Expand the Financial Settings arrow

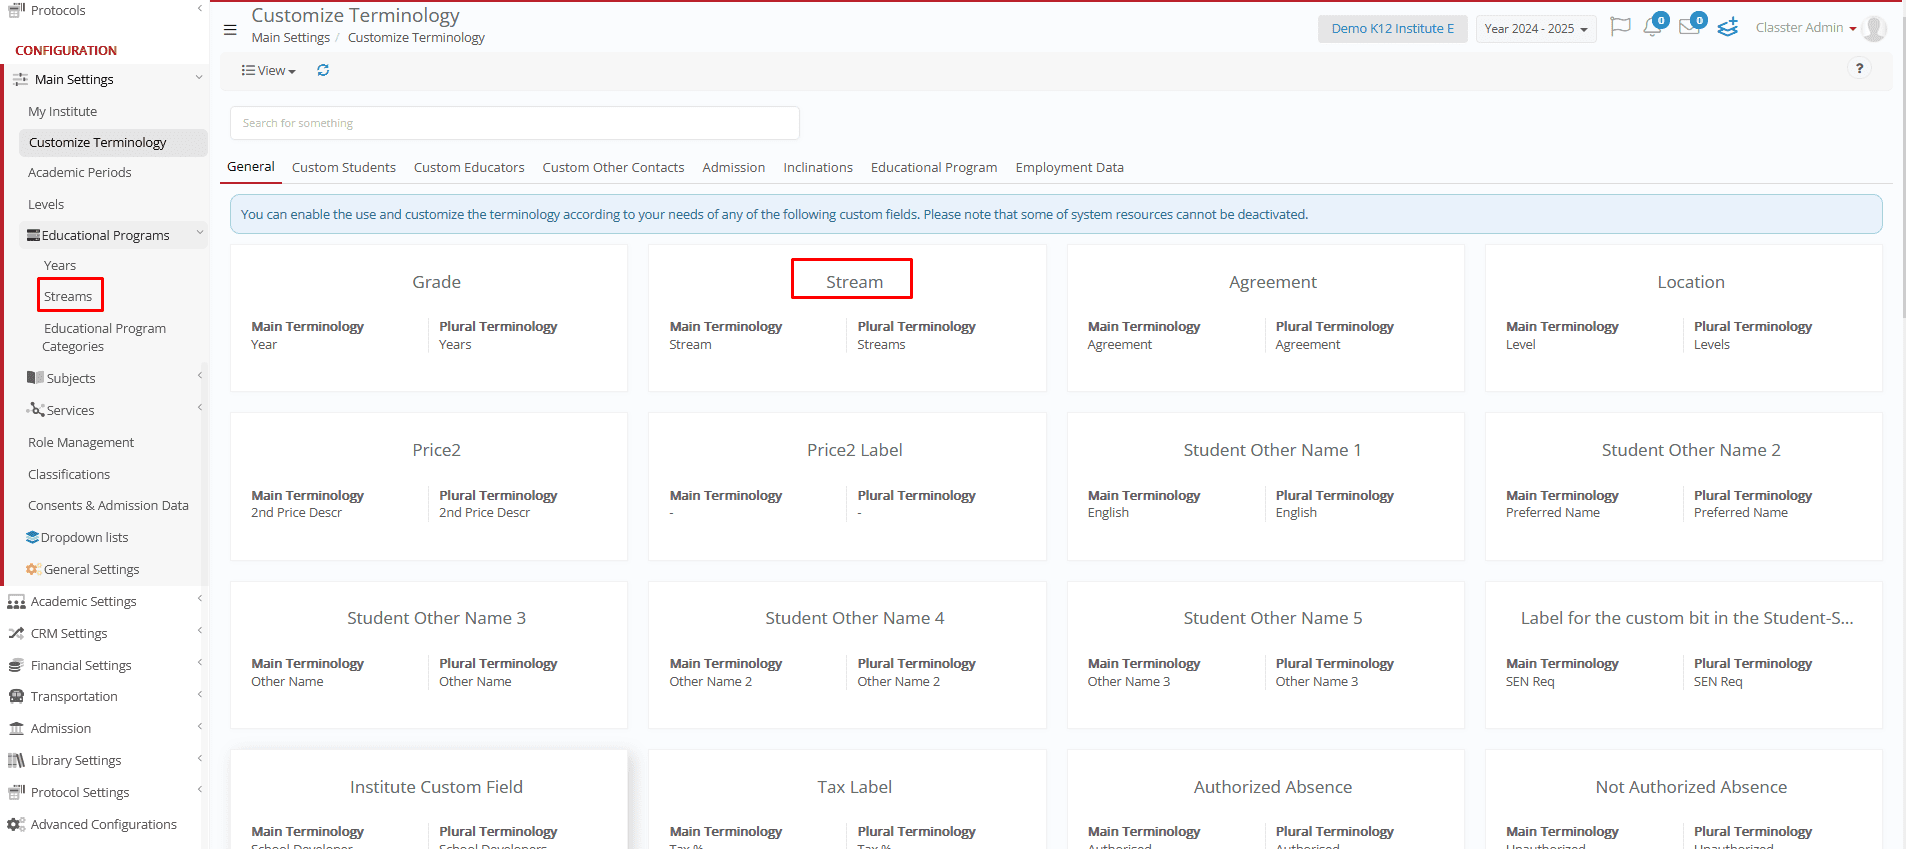(199, 663)
